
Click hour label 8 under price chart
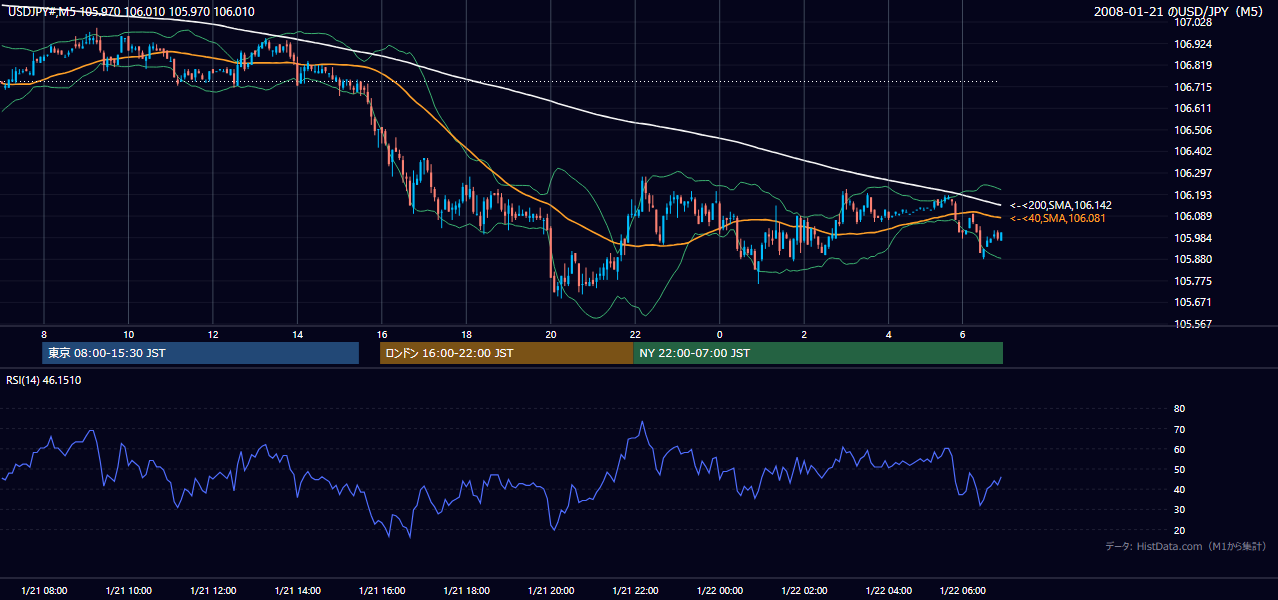44,334
